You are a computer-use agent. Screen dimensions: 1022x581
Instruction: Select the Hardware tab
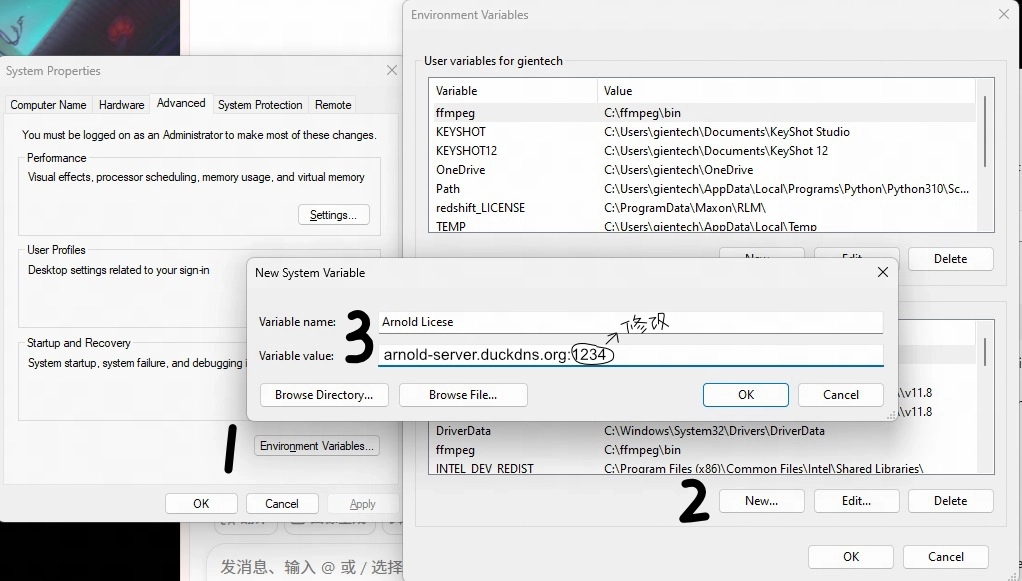pos(121,105)
